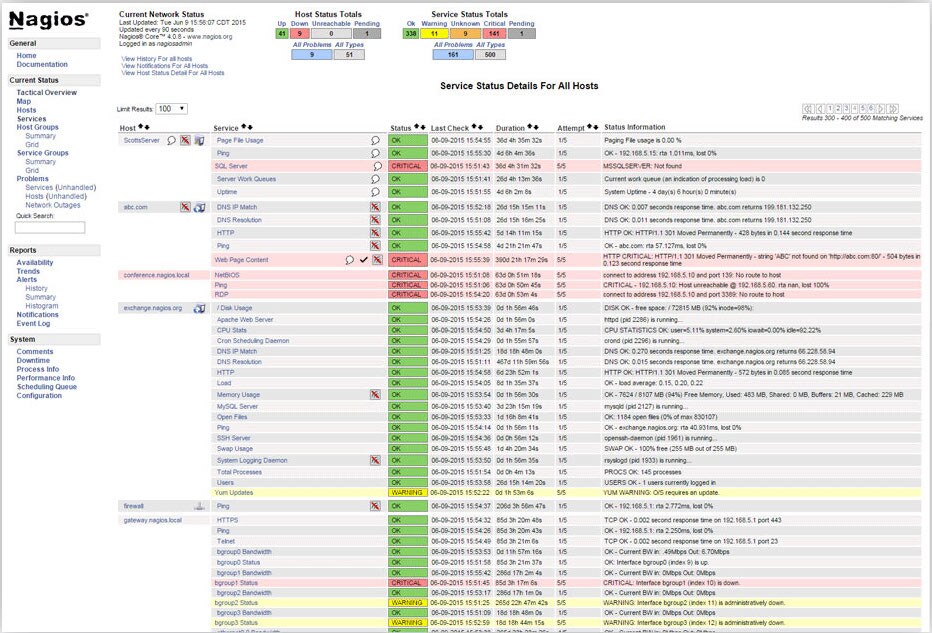Open comment bubble on Uptime row
Viewport: 932px width, 633px height.
coord(375,192)
